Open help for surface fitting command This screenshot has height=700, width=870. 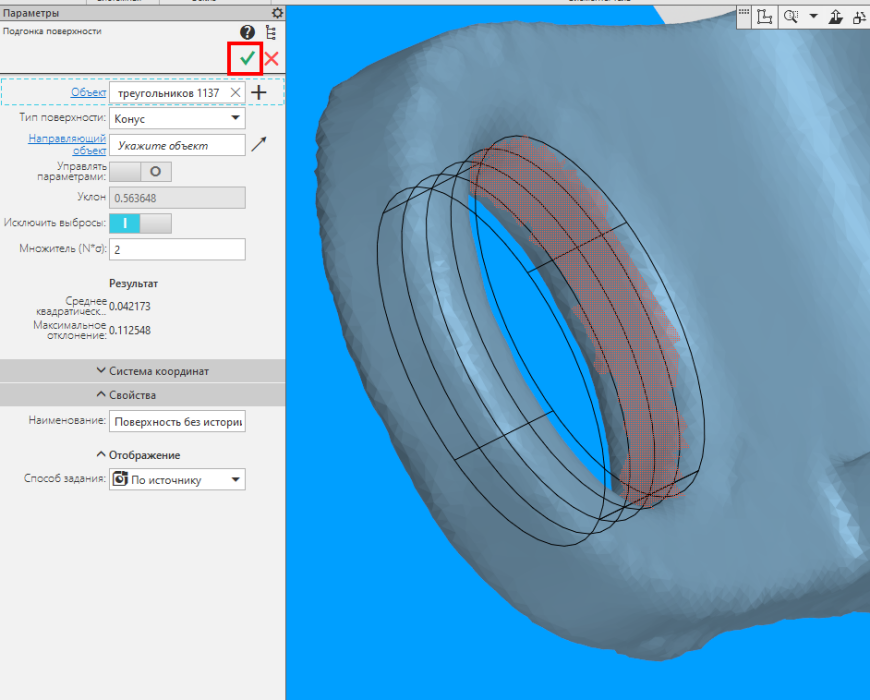coord(247,32)
